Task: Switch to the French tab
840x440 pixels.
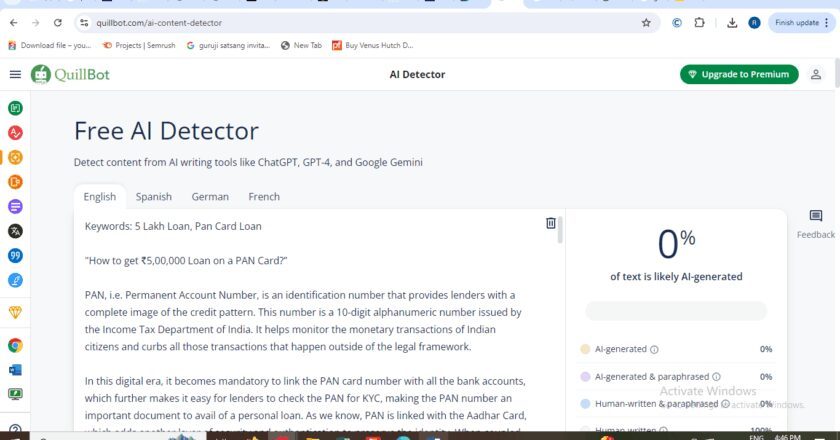Action: (x=264, y=197)
